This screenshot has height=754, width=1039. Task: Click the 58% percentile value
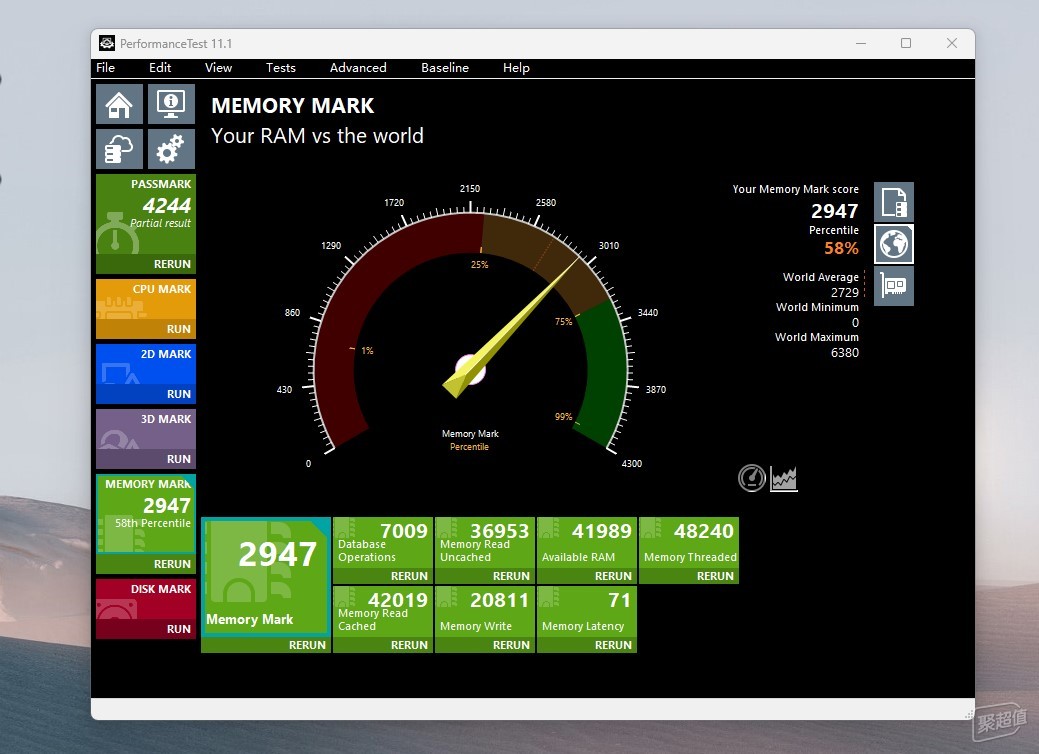click(841, 248)
